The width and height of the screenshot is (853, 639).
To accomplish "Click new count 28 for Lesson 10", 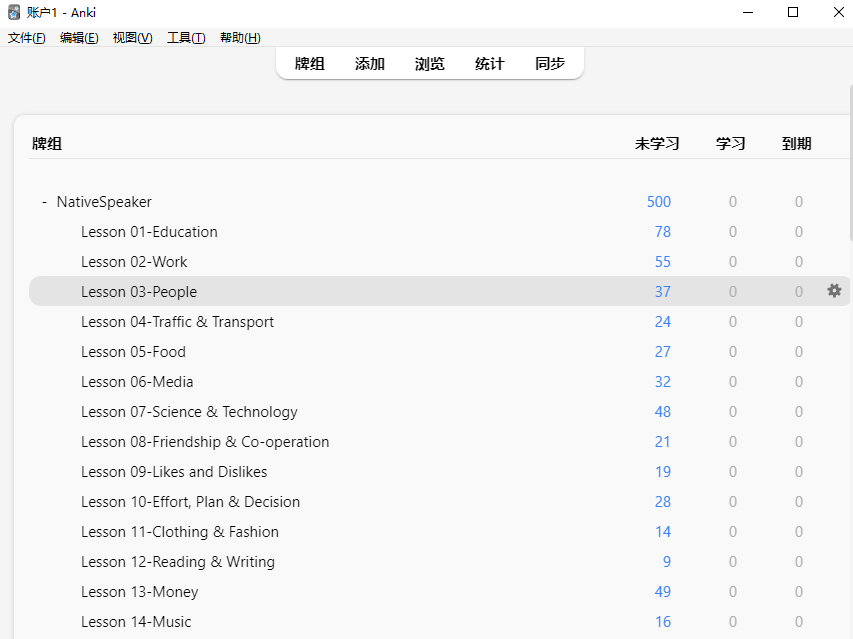I will pos(663,501).
